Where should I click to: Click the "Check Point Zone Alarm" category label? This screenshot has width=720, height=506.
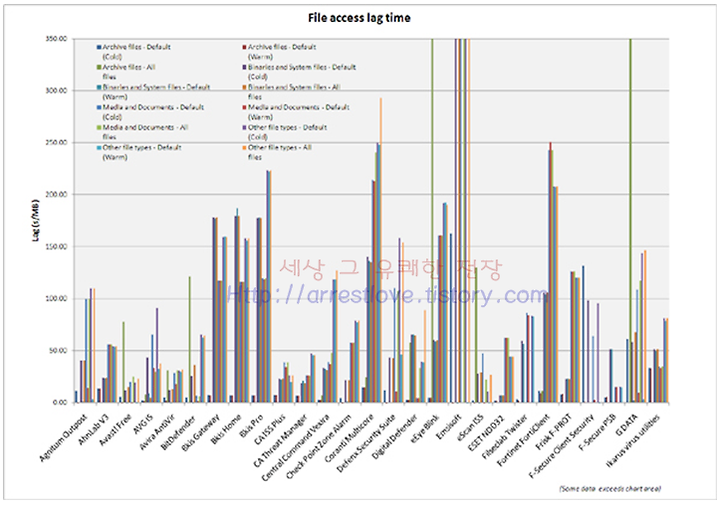click(x=320, y=446)
